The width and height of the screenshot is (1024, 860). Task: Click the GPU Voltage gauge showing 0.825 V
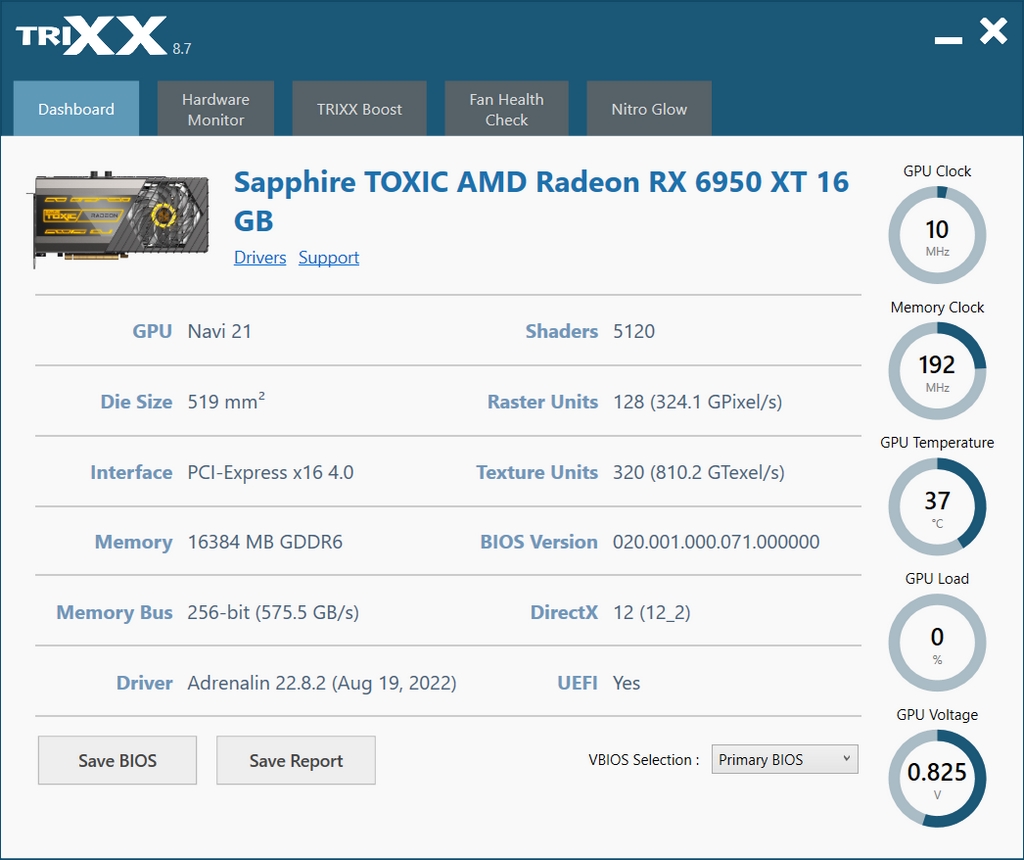[x=937, y=778]
